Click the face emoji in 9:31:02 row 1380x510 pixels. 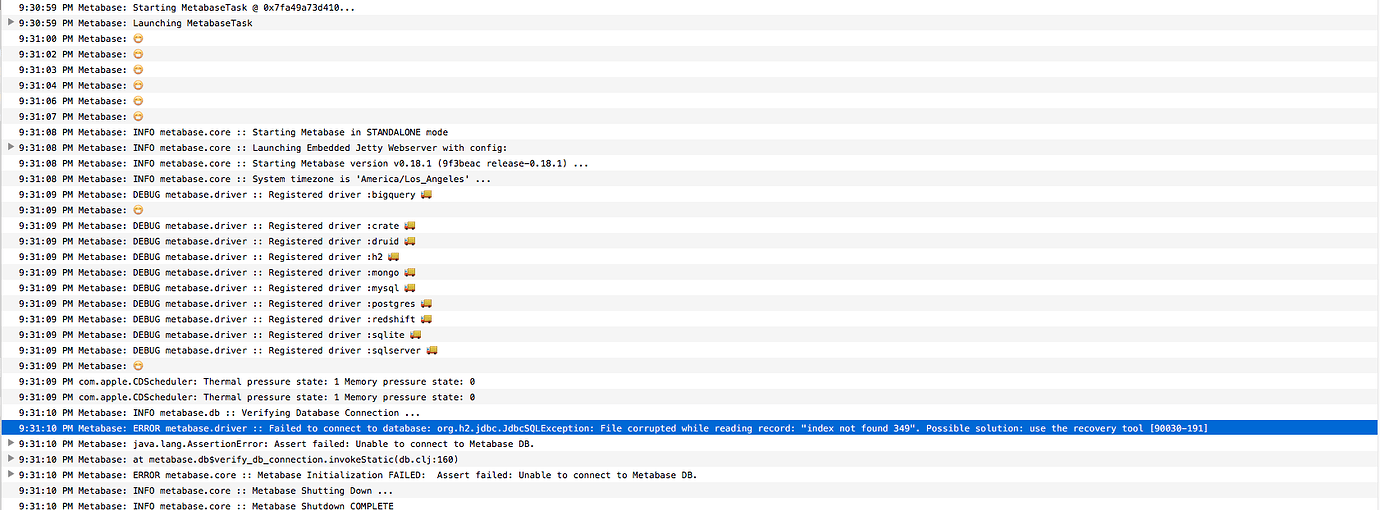pyautogui.click(x=138, y=54)
